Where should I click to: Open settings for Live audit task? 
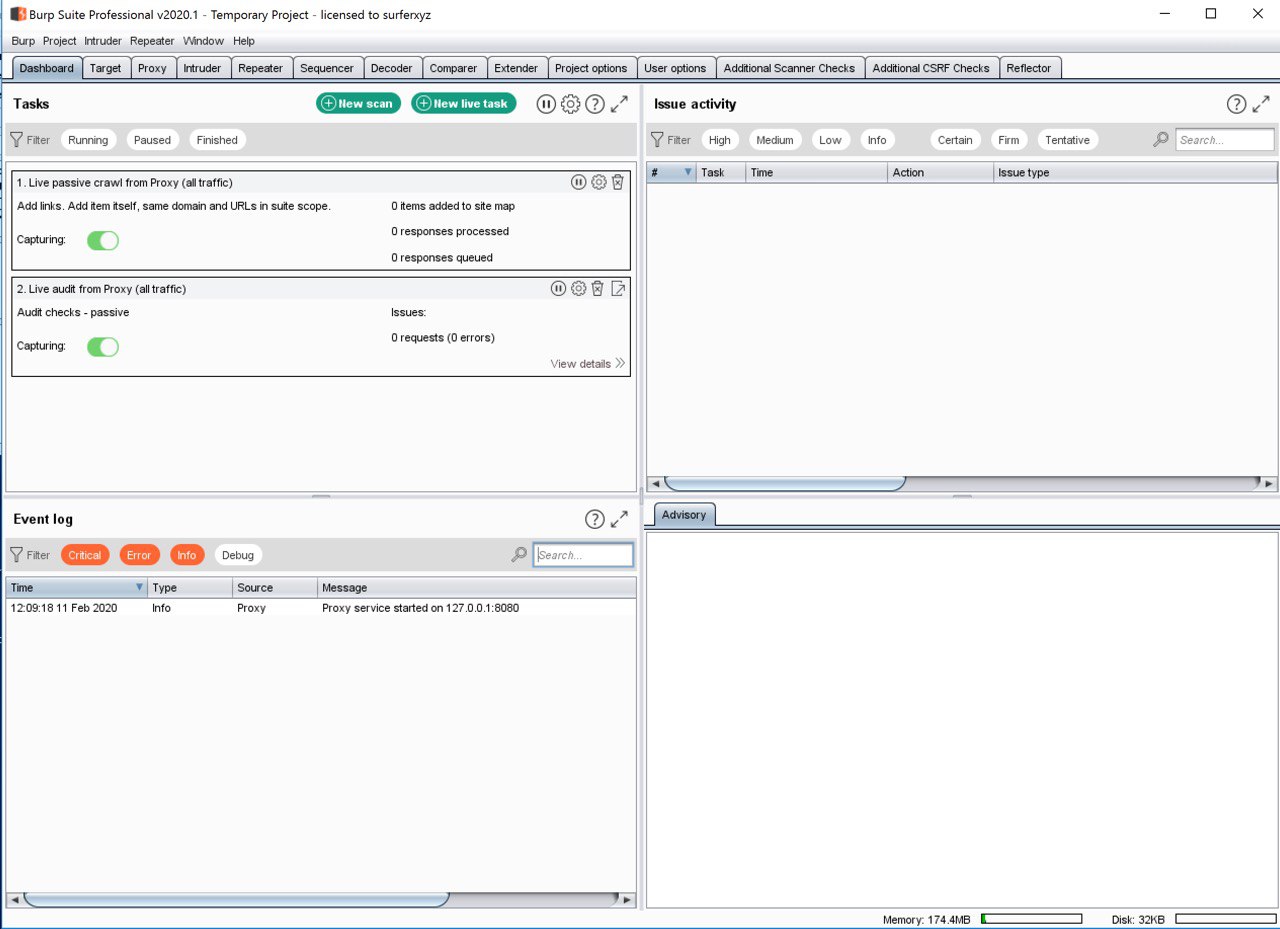[578, 288]
